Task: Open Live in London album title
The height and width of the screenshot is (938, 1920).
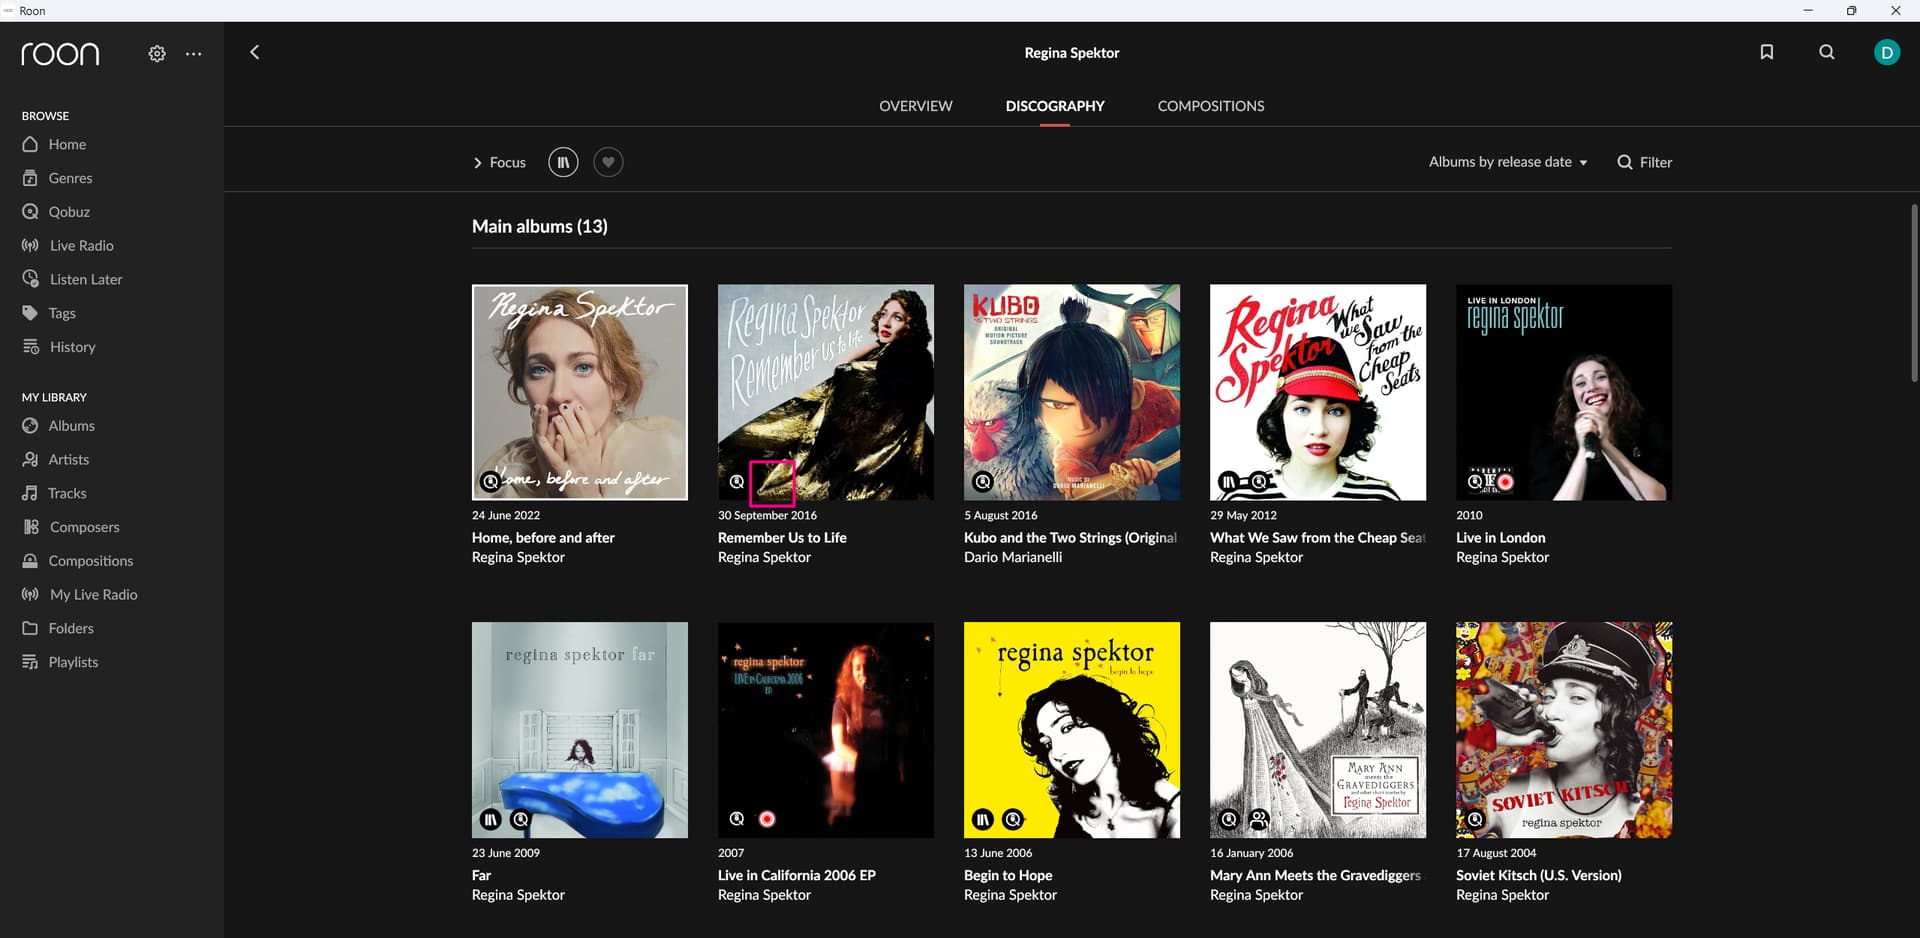Action: pos(1500,538)
